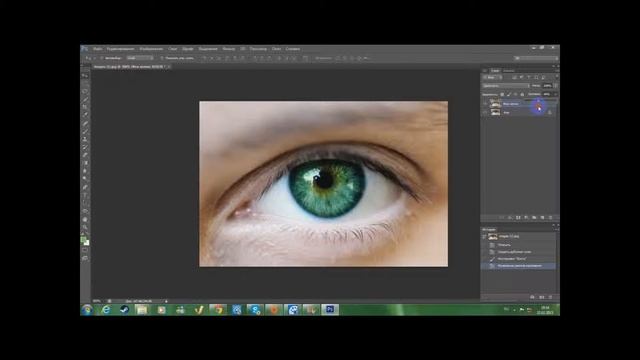
Task: Create new group folder icon
Action: click(x=534, y=218)
